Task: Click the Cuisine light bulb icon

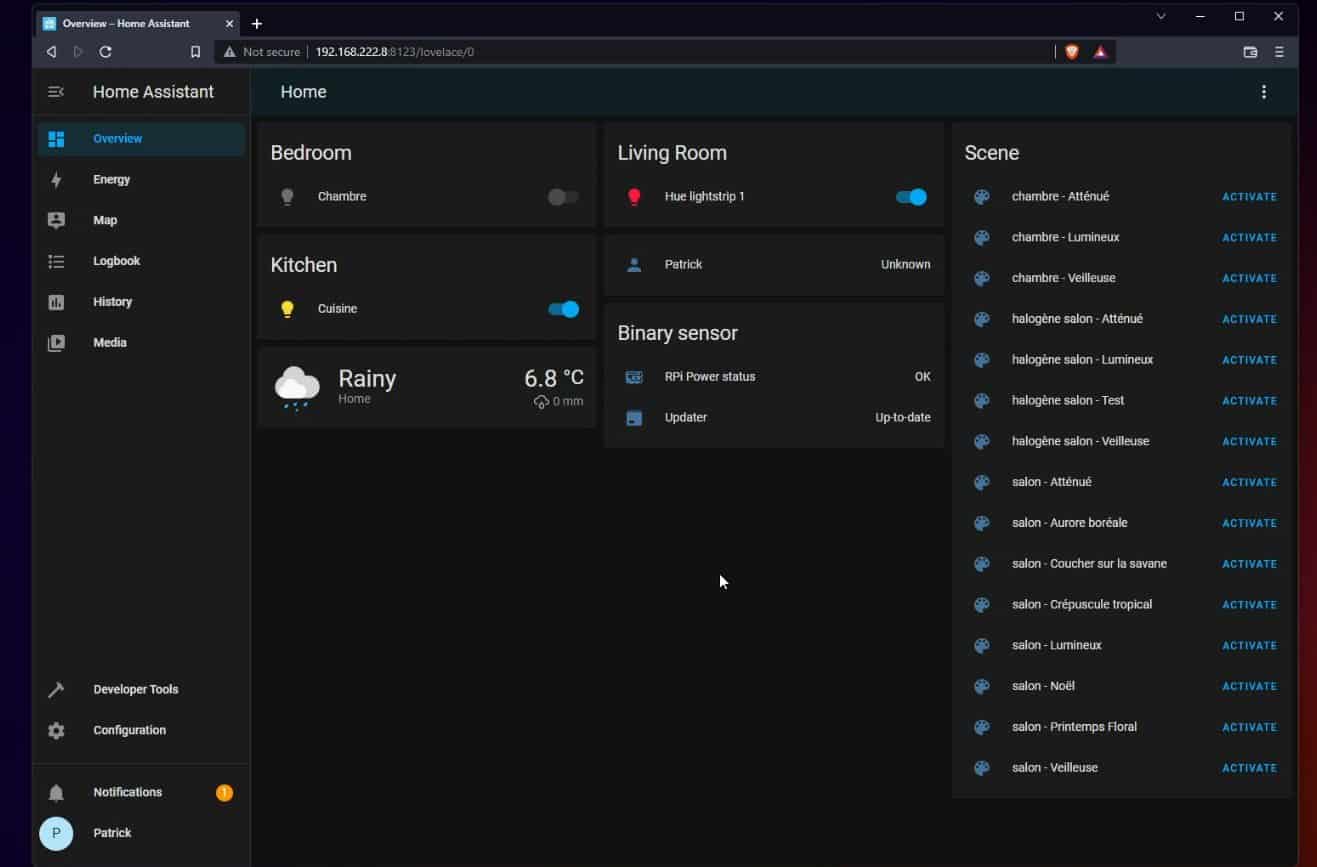Action: pyautogui.click(x=287, y=309)
